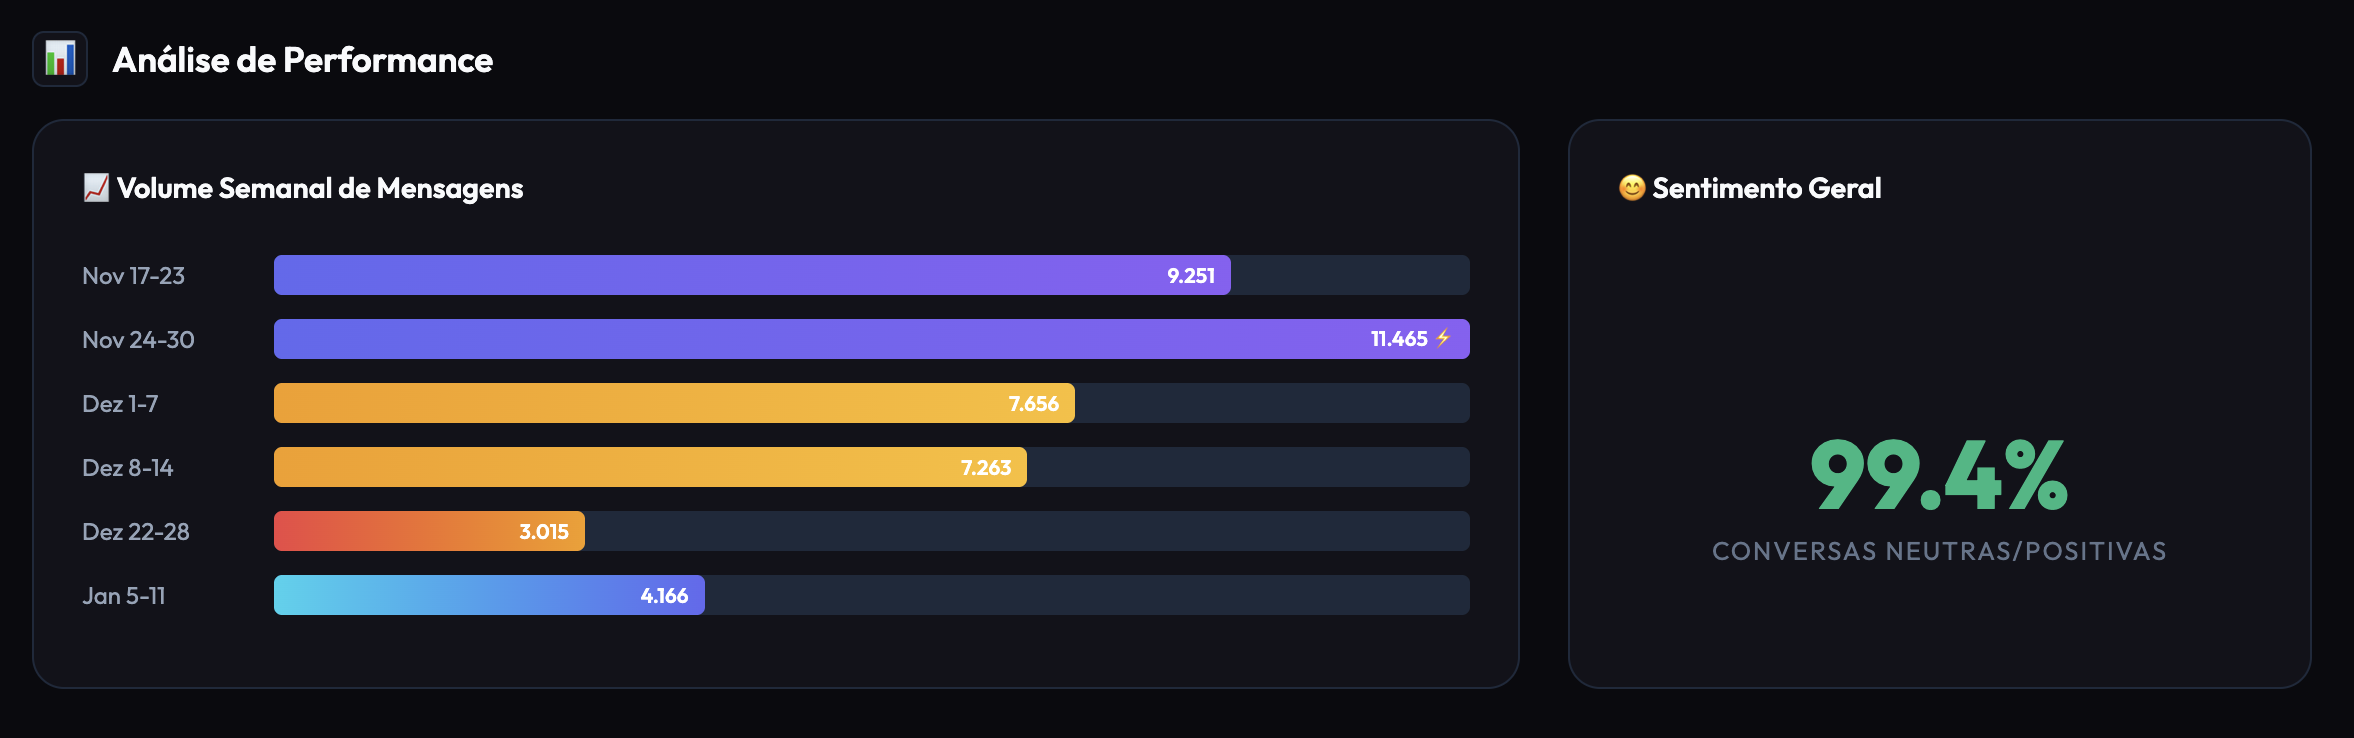The width and height of the screenshot is (2354, 738).
Task: Click the 9.251 value label
Action: pyautogui.click(x=1191, y=276)
